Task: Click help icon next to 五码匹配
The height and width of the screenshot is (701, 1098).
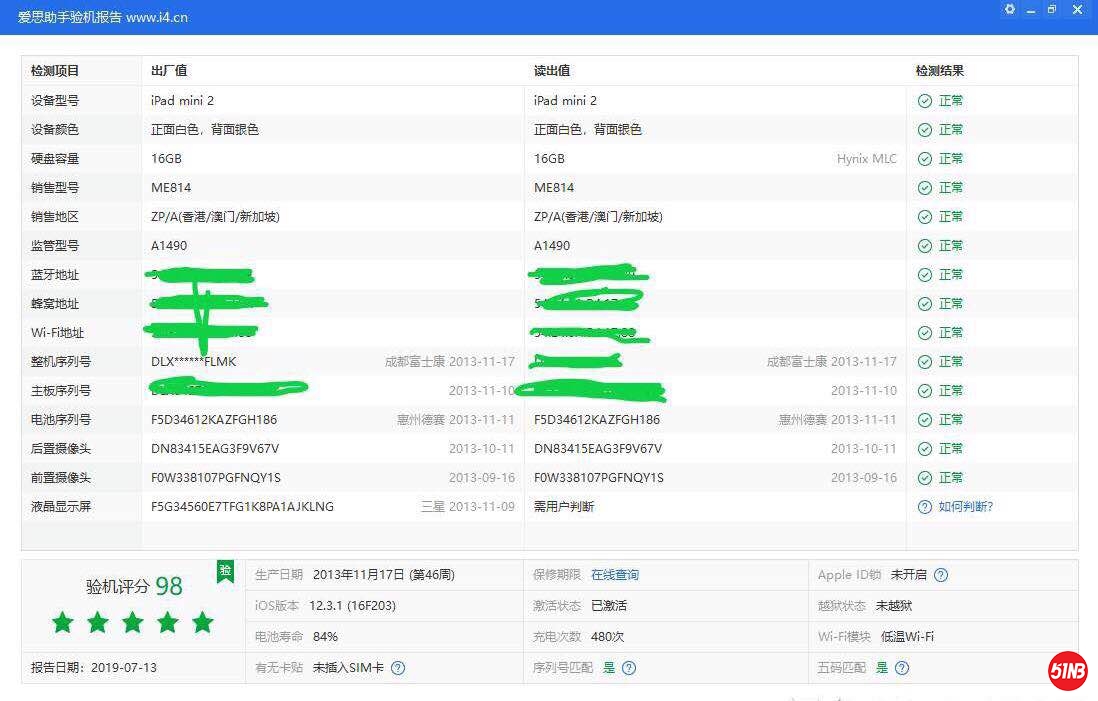Action: 902,668
